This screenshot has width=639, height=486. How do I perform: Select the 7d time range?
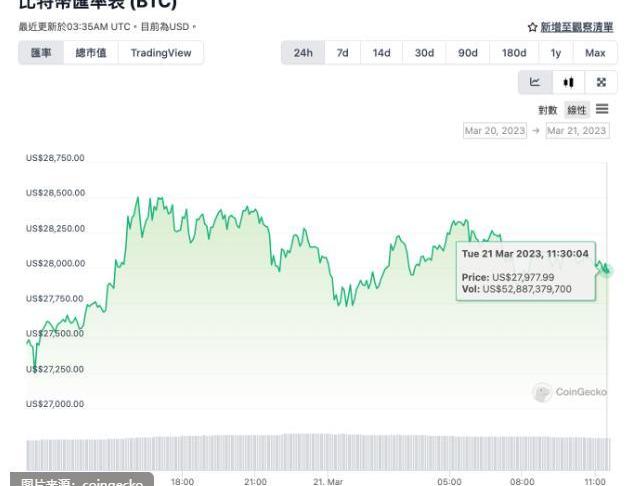pyautogui.click(x=342, y=53)
